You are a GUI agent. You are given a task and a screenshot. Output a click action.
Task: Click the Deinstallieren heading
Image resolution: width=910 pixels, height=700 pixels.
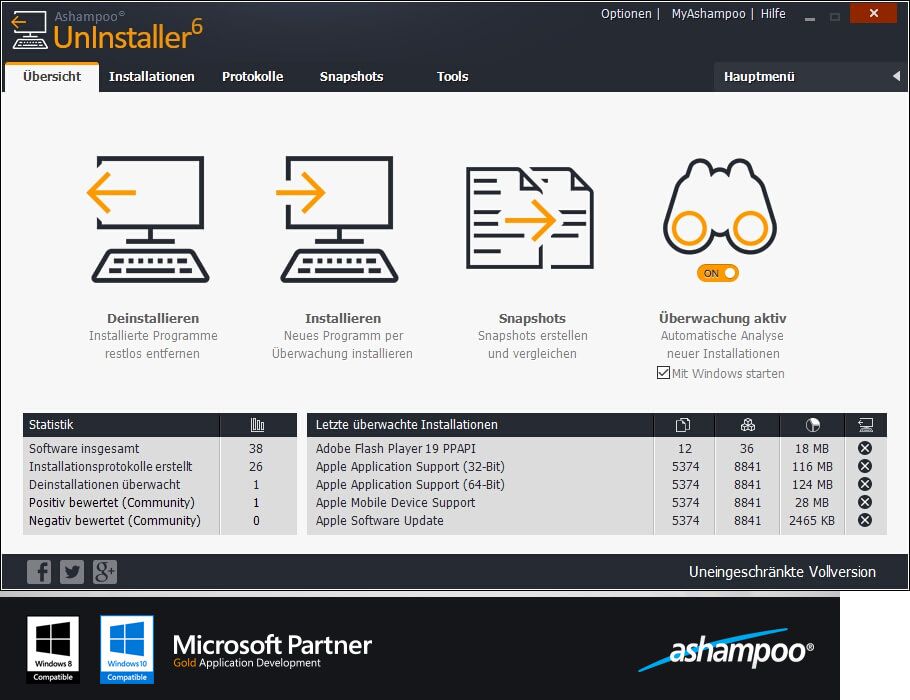pyautogui.click(x=153, y=318)
